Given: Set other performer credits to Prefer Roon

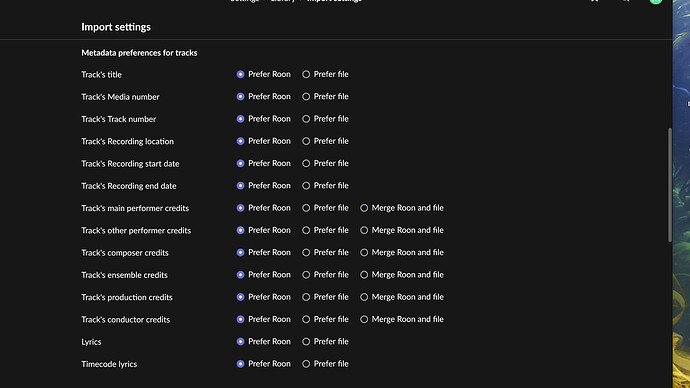Looking at the screenshot, I should click(240, 230).
